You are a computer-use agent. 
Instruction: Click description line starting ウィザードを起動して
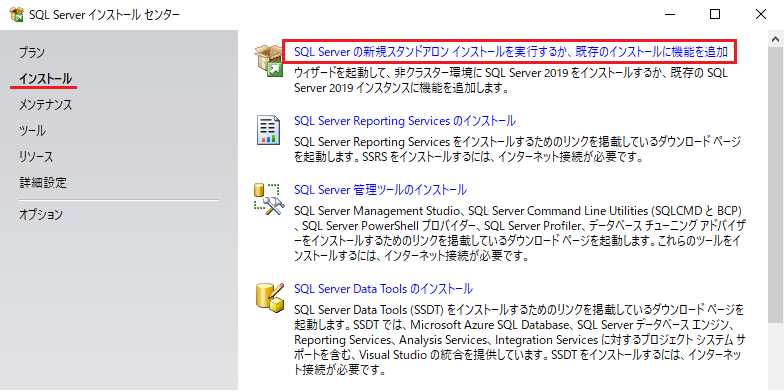pos(511,74)
